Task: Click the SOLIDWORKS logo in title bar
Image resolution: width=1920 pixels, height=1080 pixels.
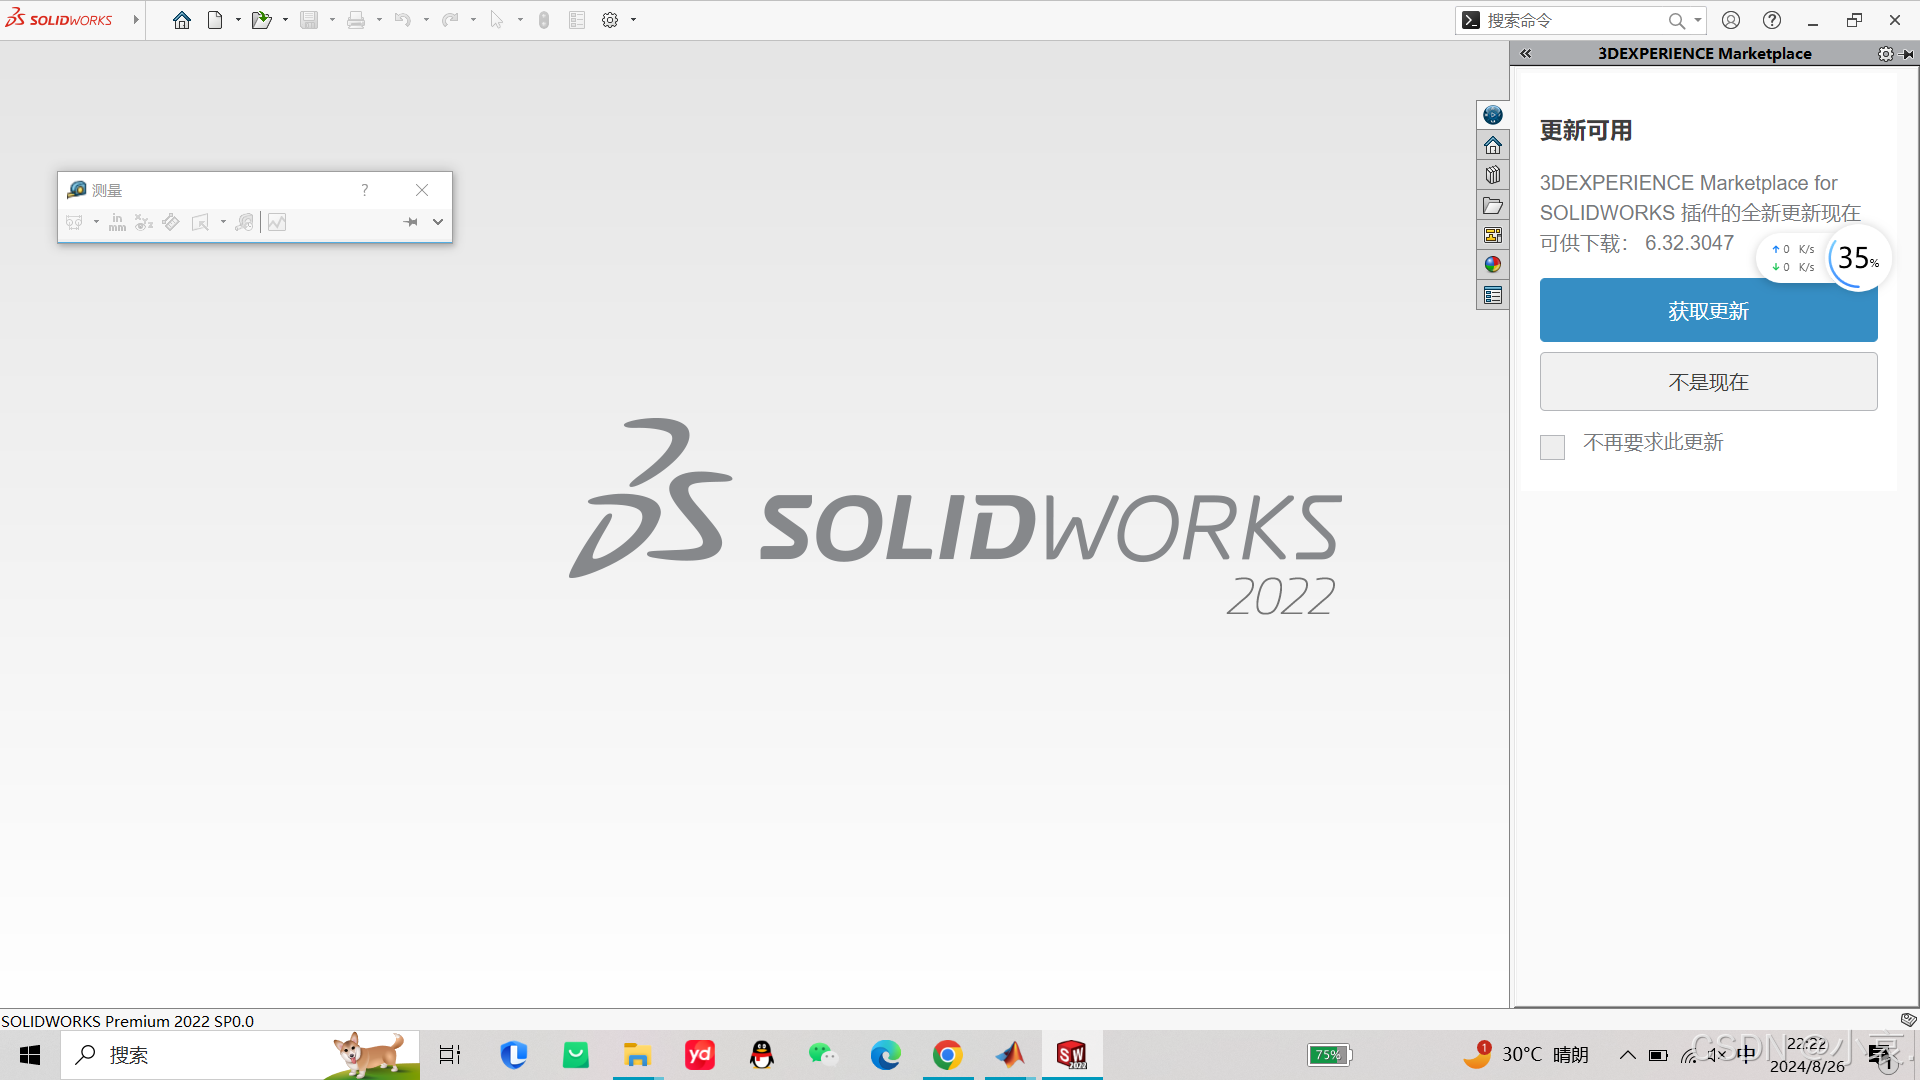Action: pos(59,19)
